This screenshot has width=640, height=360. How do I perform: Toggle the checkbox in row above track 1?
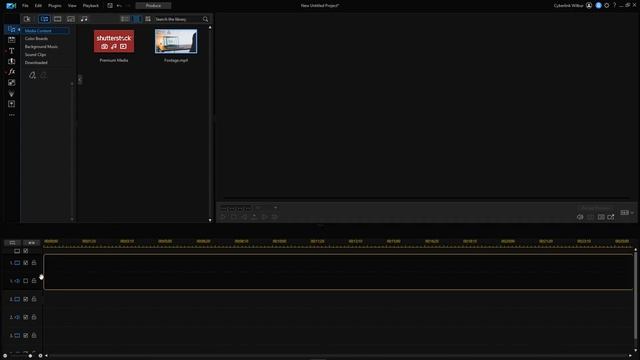pos(26,251)
